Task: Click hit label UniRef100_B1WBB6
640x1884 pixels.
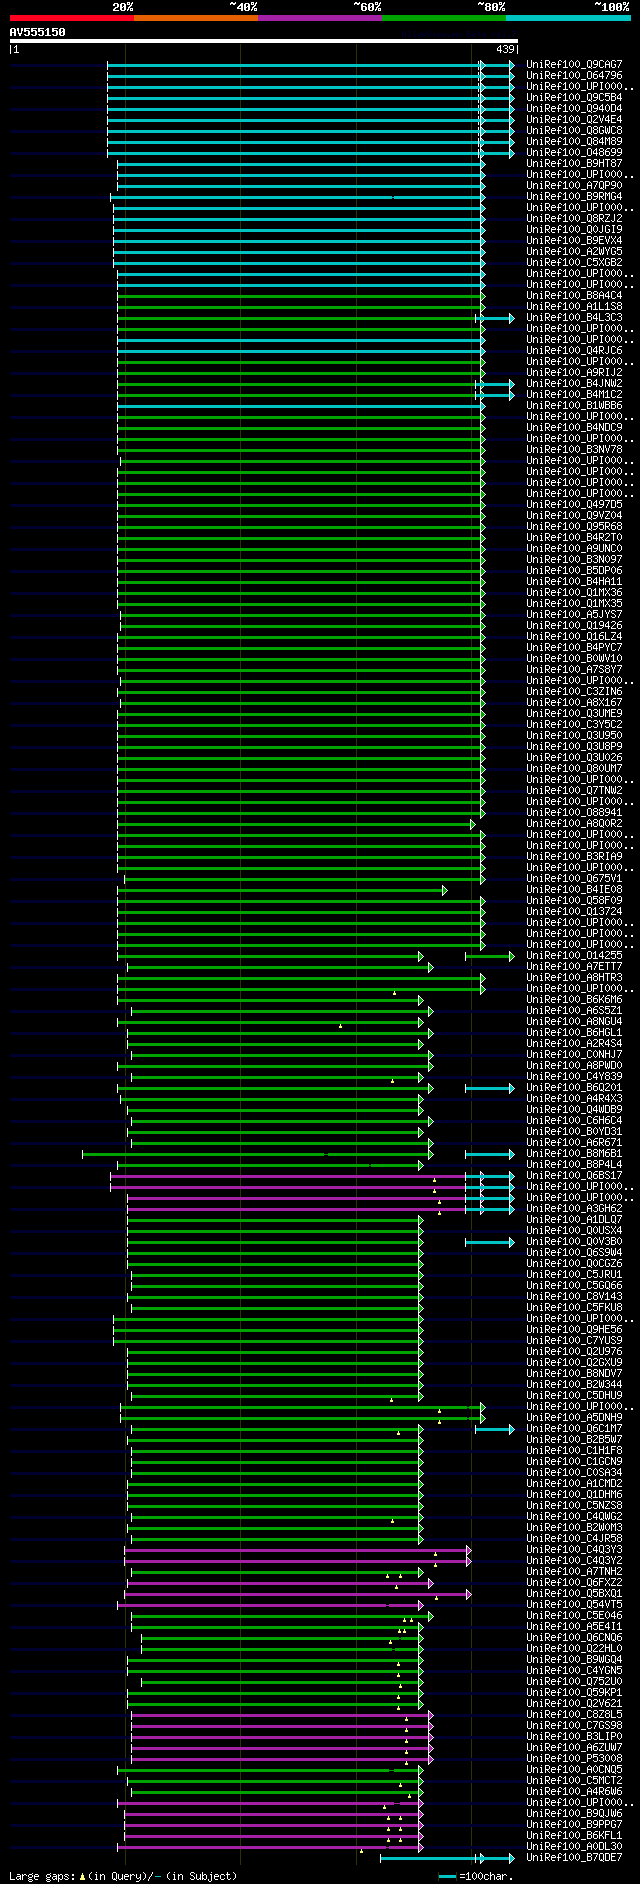Action: point(574,406)
